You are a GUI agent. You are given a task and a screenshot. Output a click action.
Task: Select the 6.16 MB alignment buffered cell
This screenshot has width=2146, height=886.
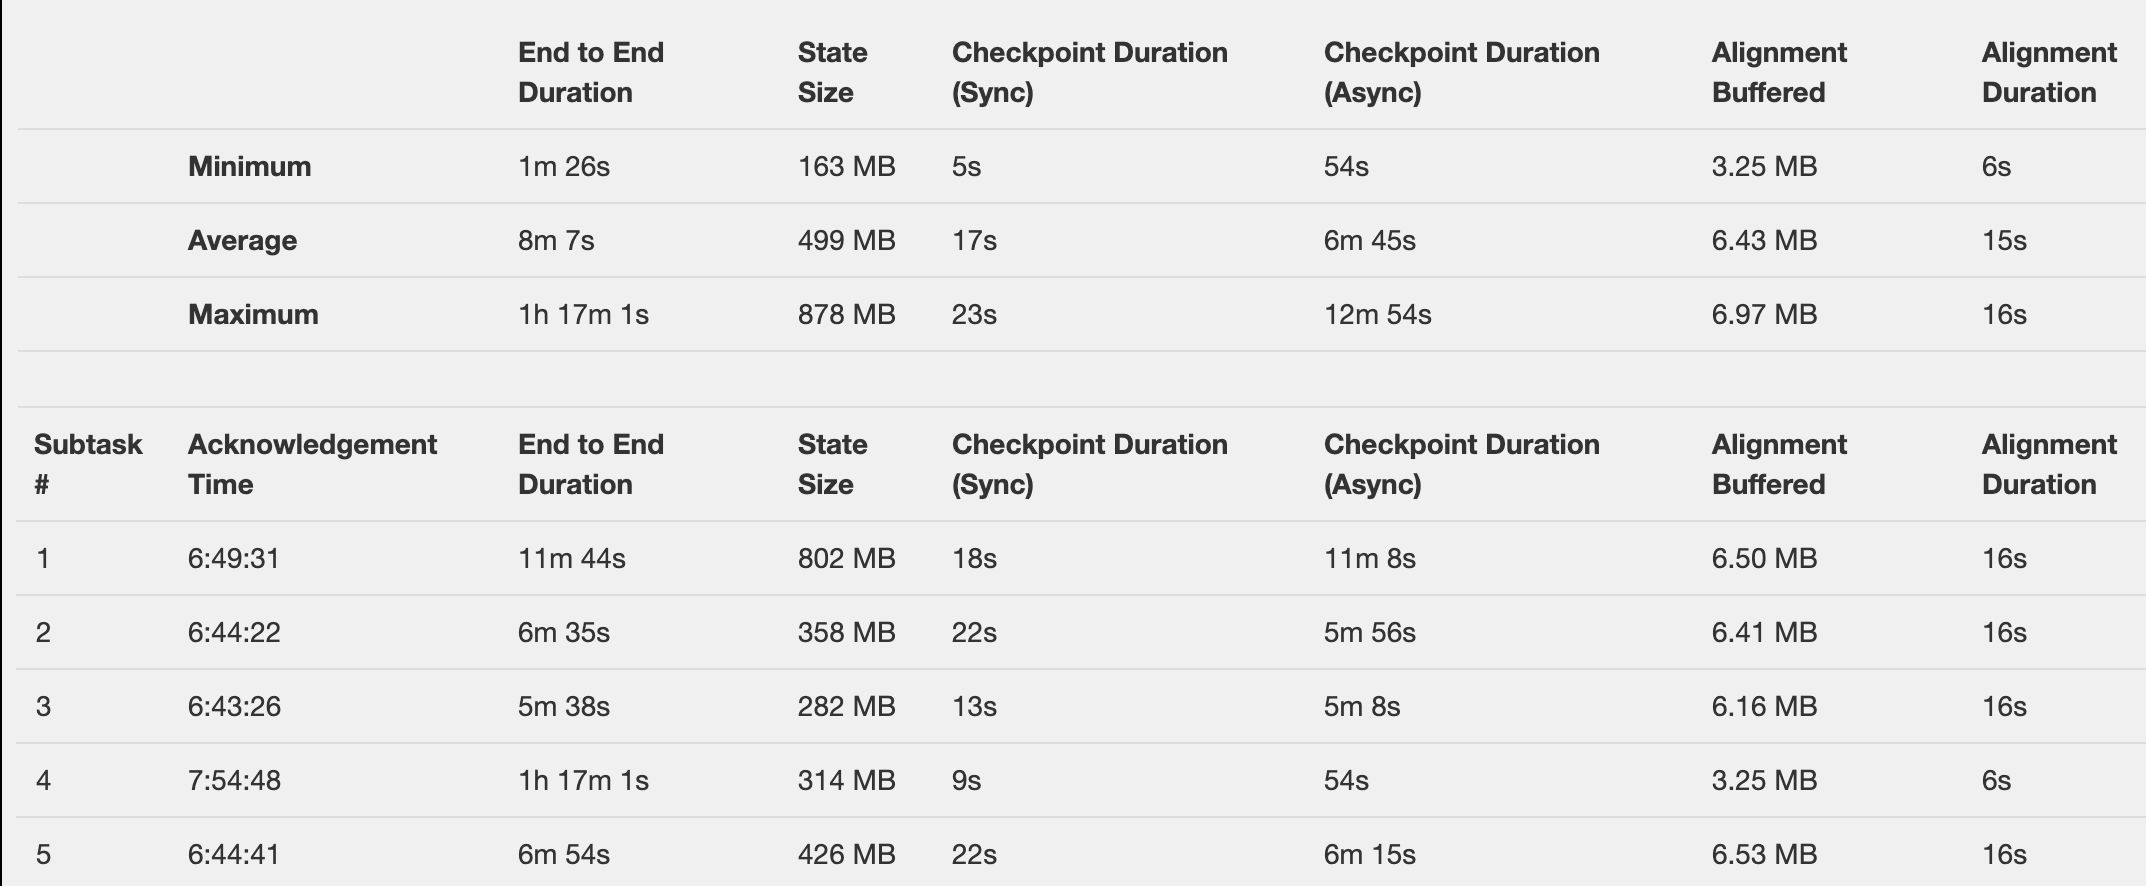[1764, 706]
